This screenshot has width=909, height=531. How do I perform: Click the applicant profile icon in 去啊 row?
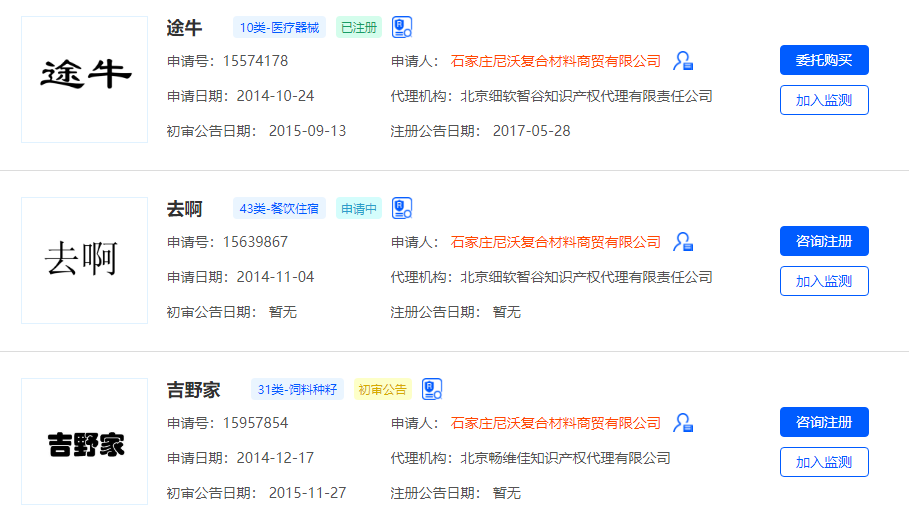pos(683,242)
